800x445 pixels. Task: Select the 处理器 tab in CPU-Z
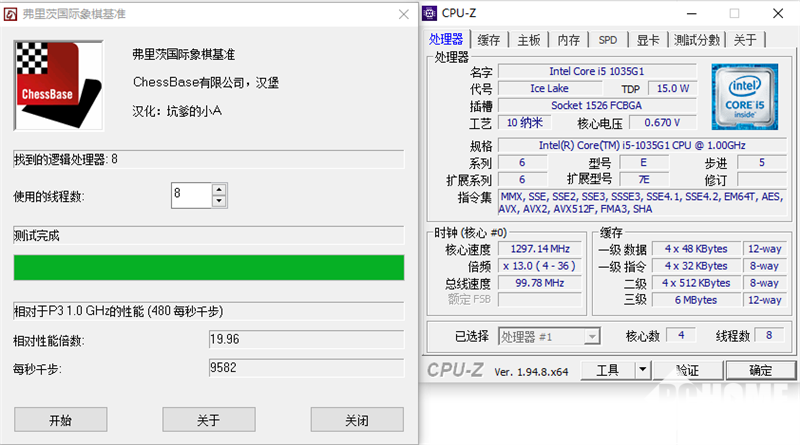pyautogui.click(x=446, y=39)
